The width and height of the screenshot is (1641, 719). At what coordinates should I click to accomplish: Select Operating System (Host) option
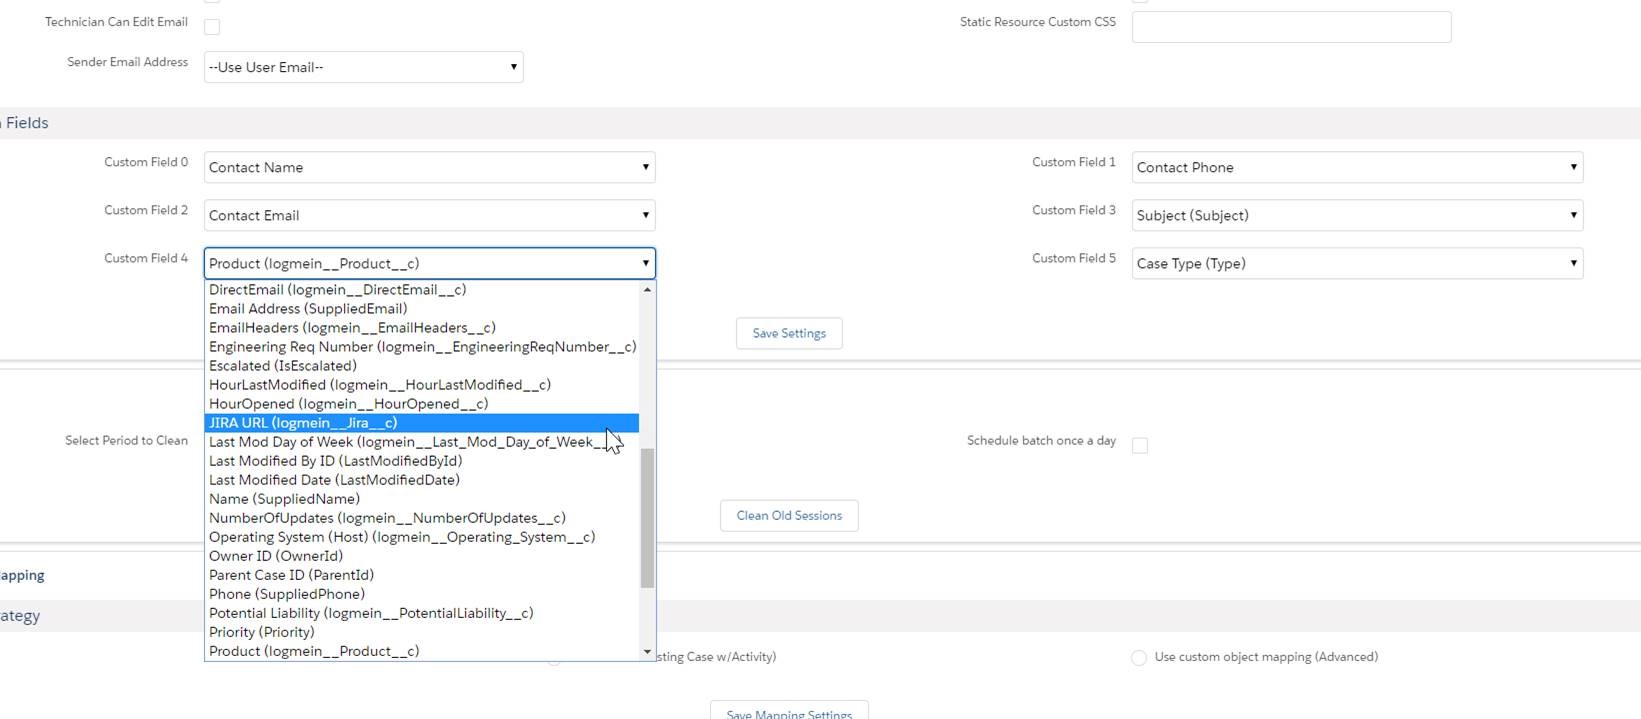point(421,537)
